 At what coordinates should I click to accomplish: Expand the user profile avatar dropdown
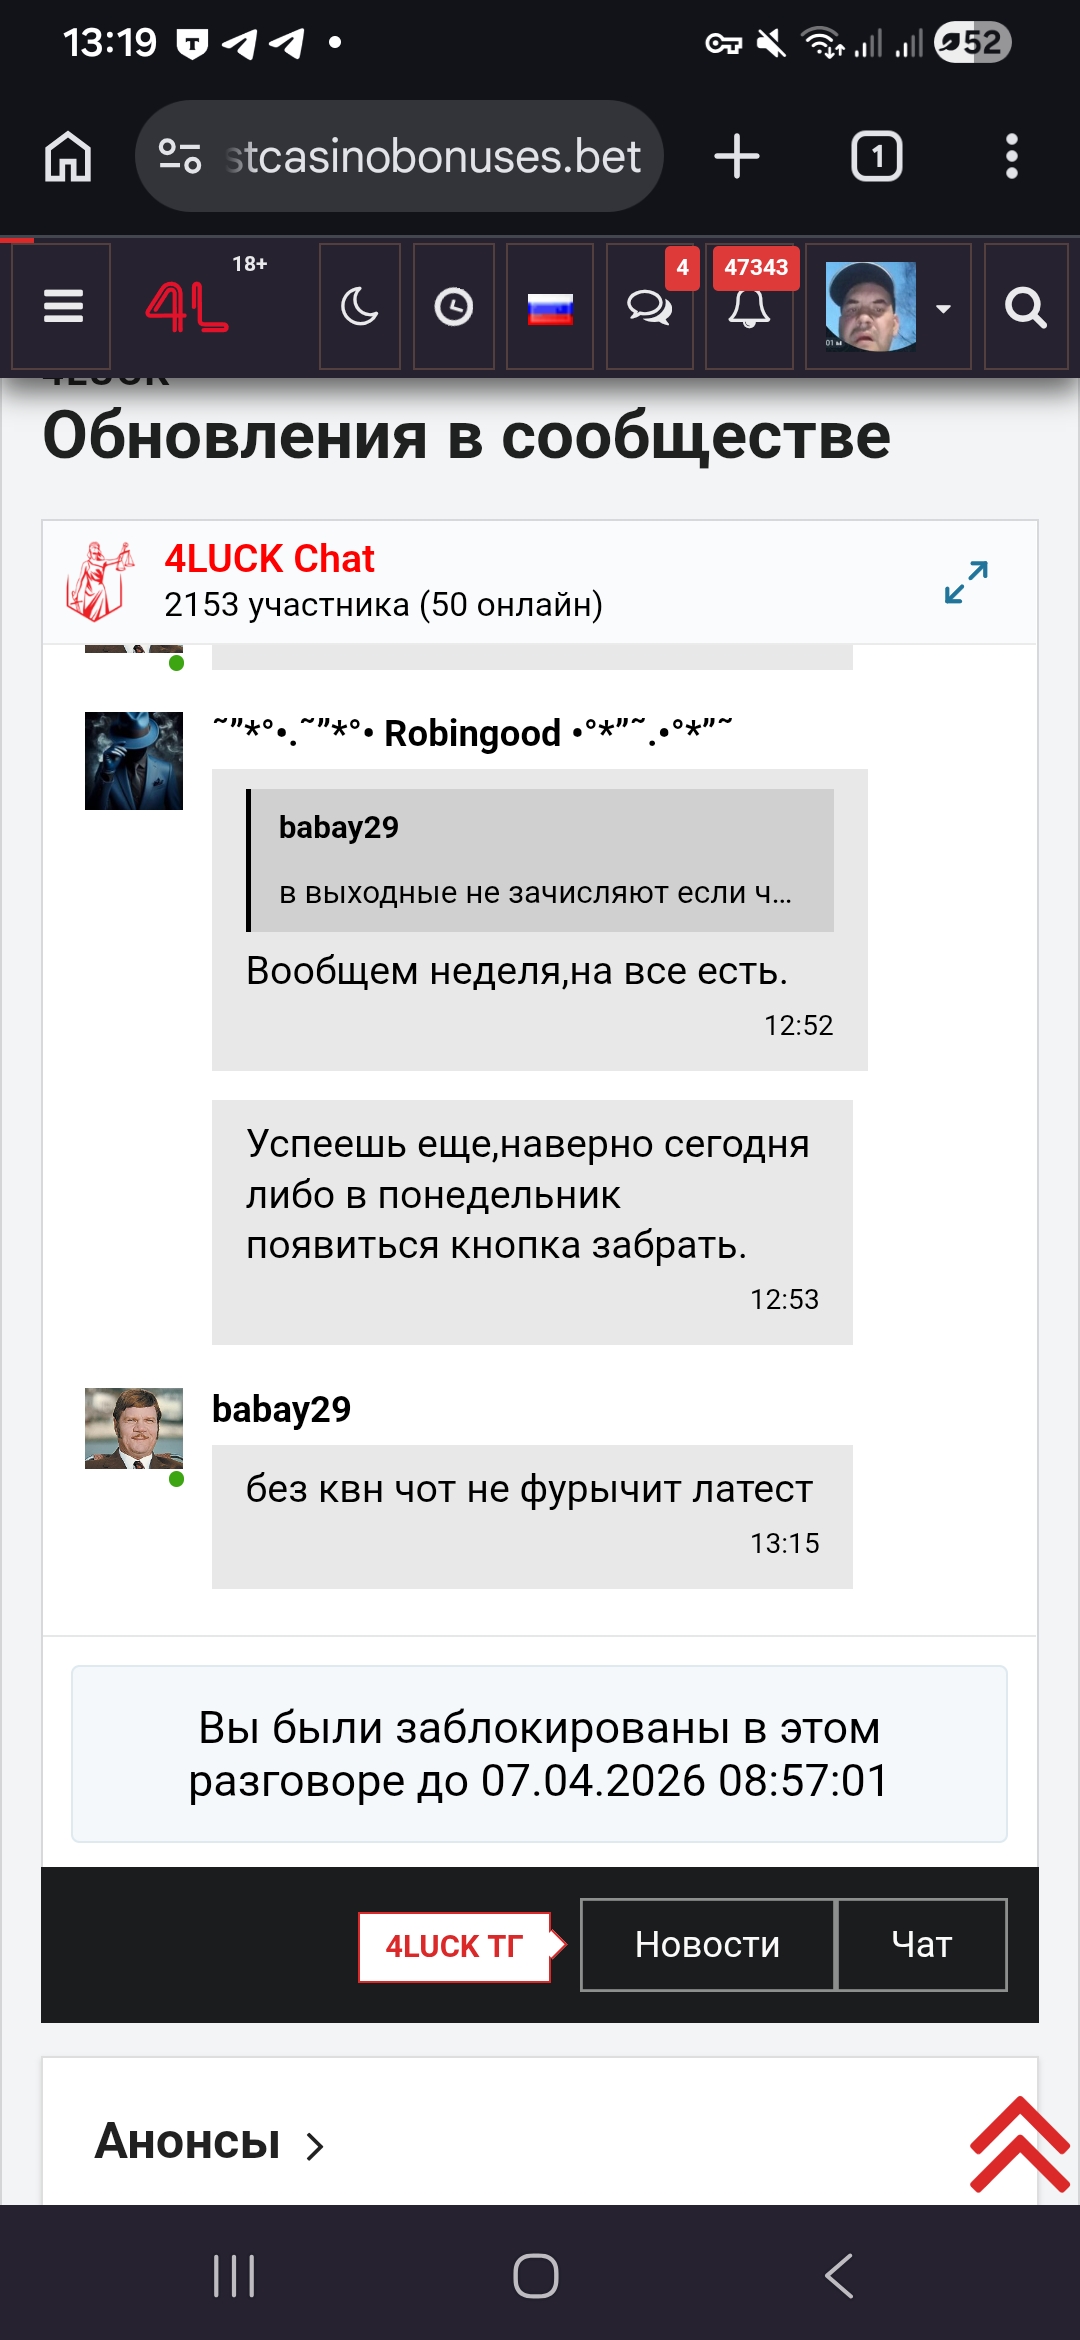pos(888,307)
